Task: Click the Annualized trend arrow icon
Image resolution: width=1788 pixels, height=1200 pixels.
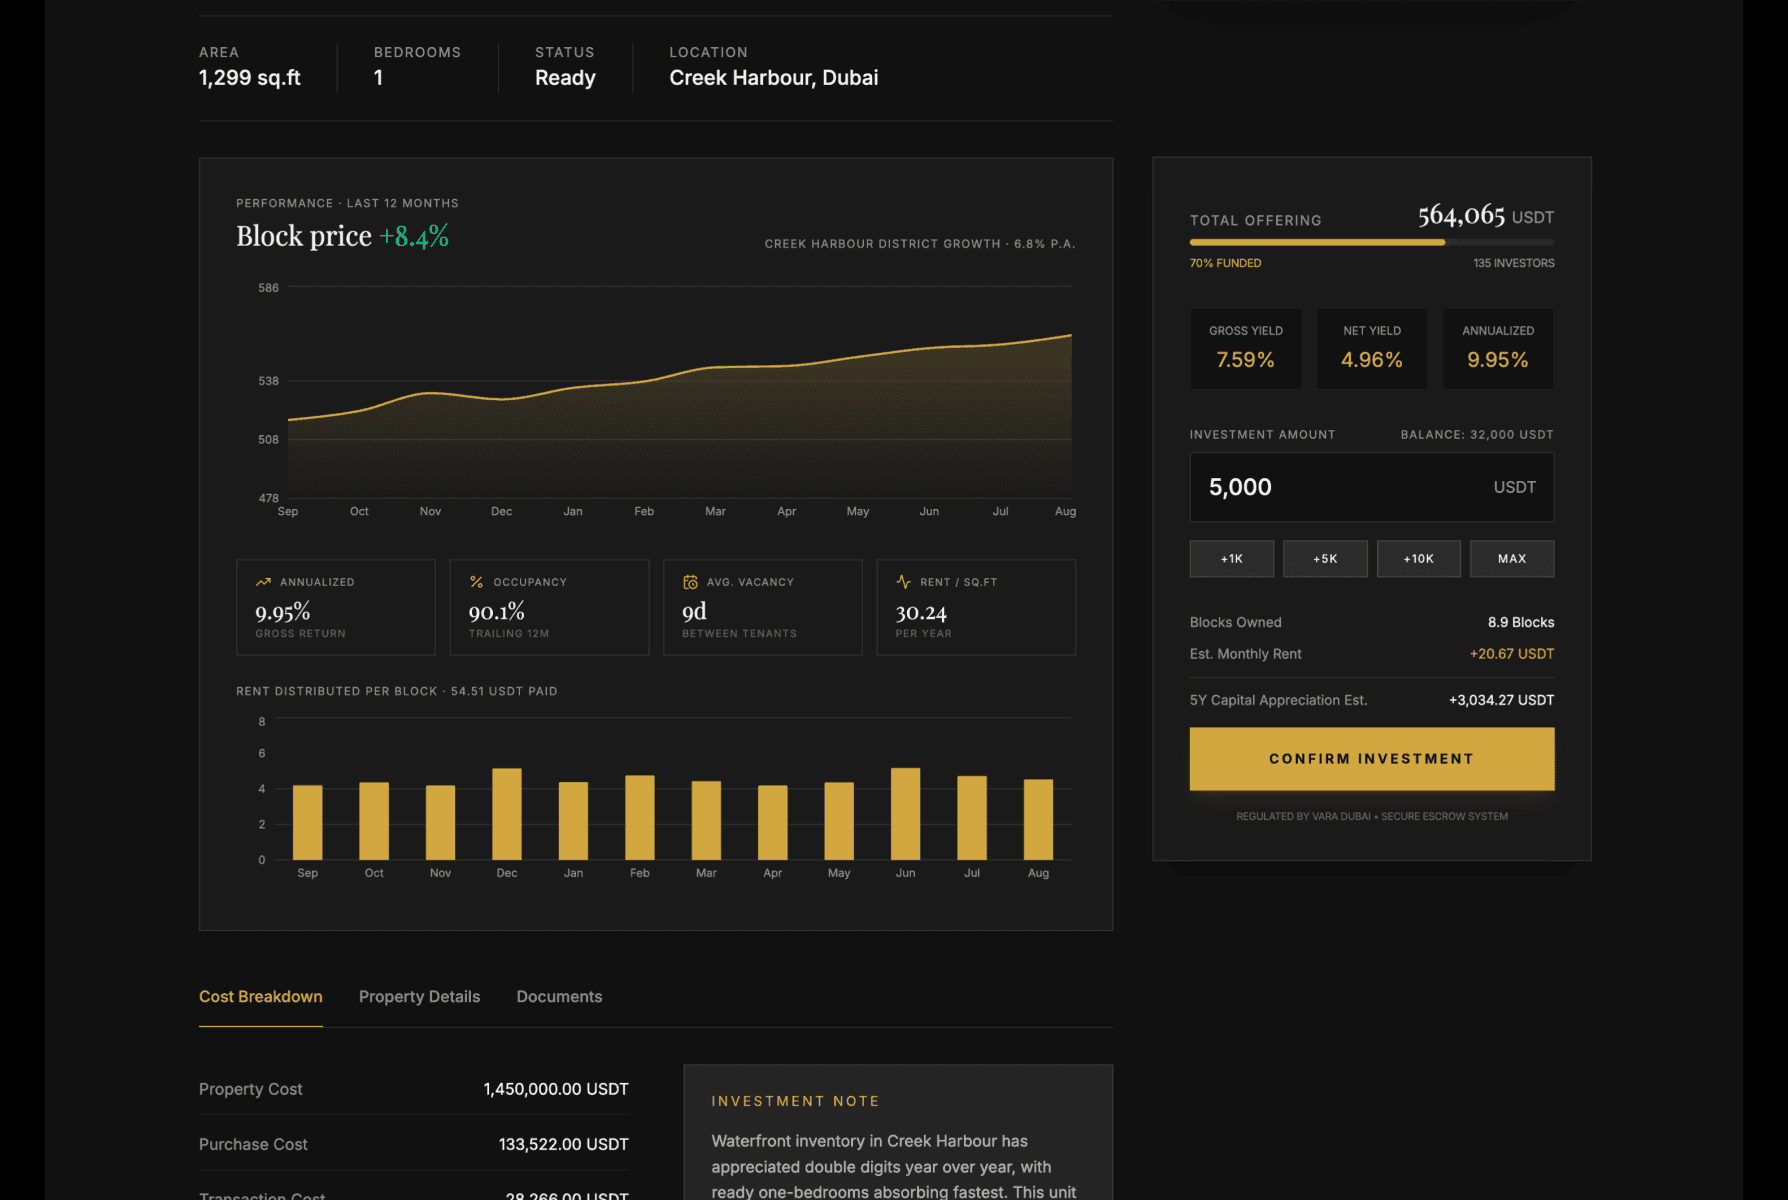Action: pos(263,582)
